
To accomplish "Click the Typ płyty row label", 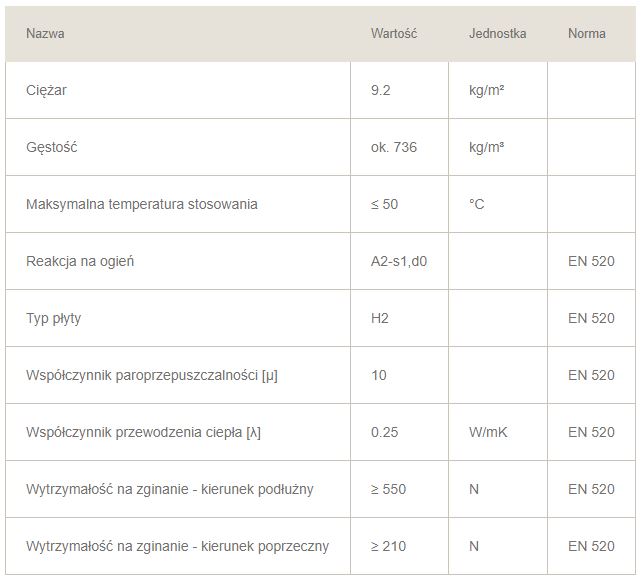I will click(54, 318).
